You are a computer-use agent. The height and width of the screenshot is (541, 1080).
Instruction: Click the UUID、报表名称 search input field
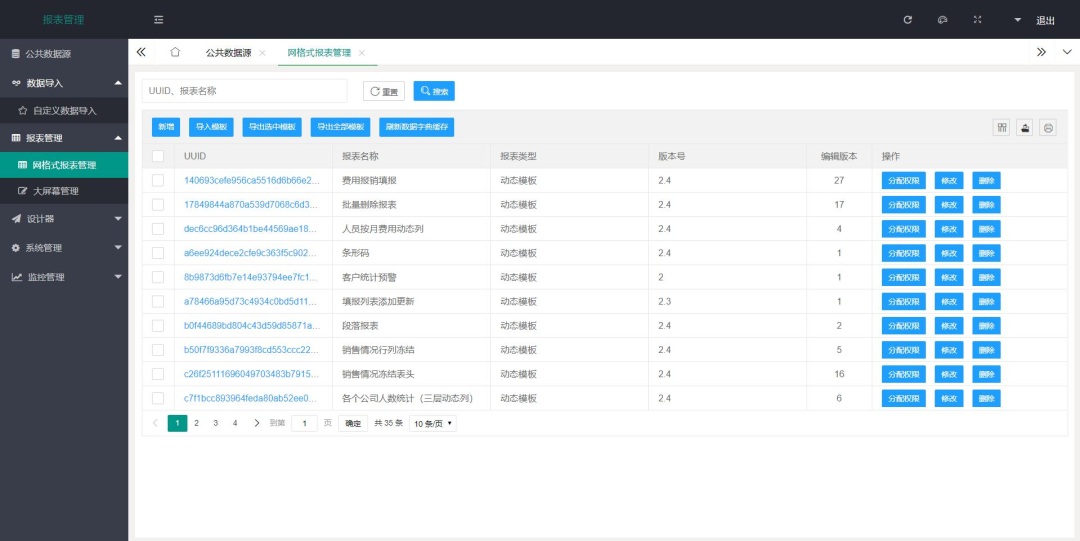pyautogui.click(x=244, y=91)
